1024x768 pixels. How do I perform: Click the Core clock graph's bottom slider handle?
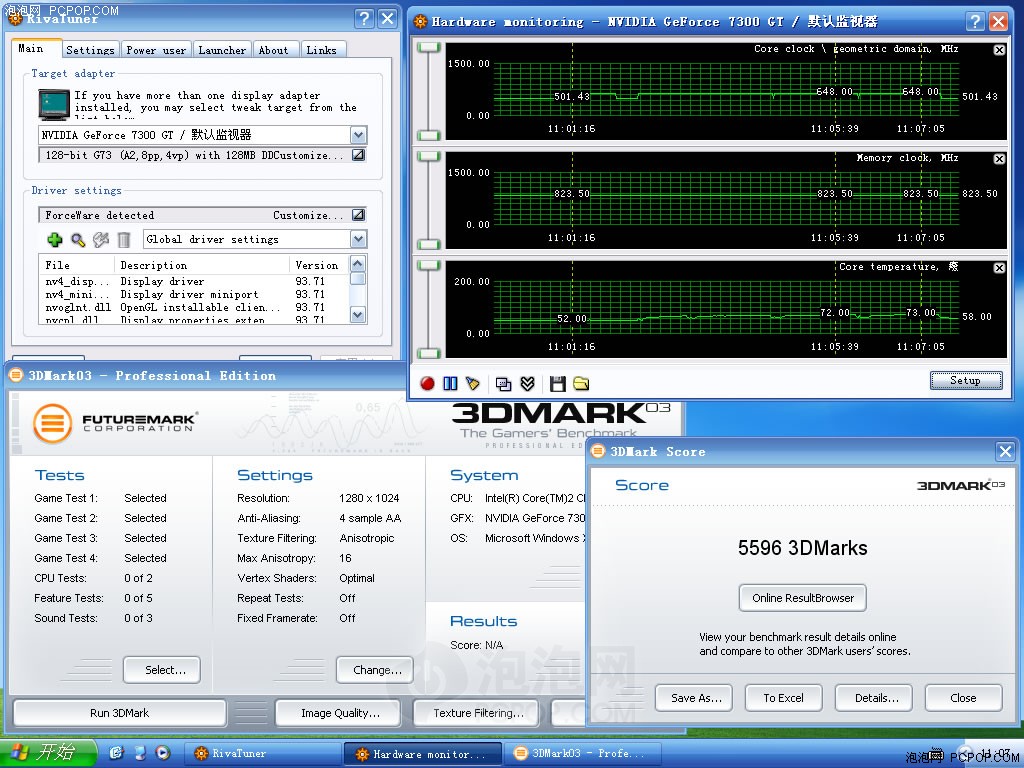pyautogui.click(x=429, y=135)
